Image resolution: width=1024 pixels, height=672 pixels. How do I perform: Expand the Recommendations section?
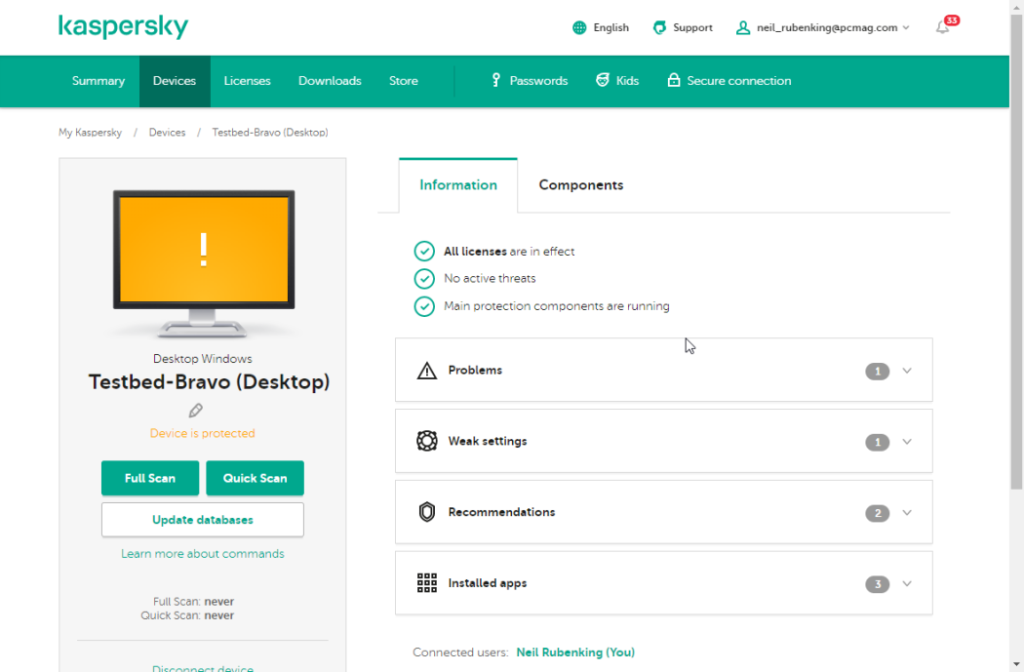click(x=906, y=512)
